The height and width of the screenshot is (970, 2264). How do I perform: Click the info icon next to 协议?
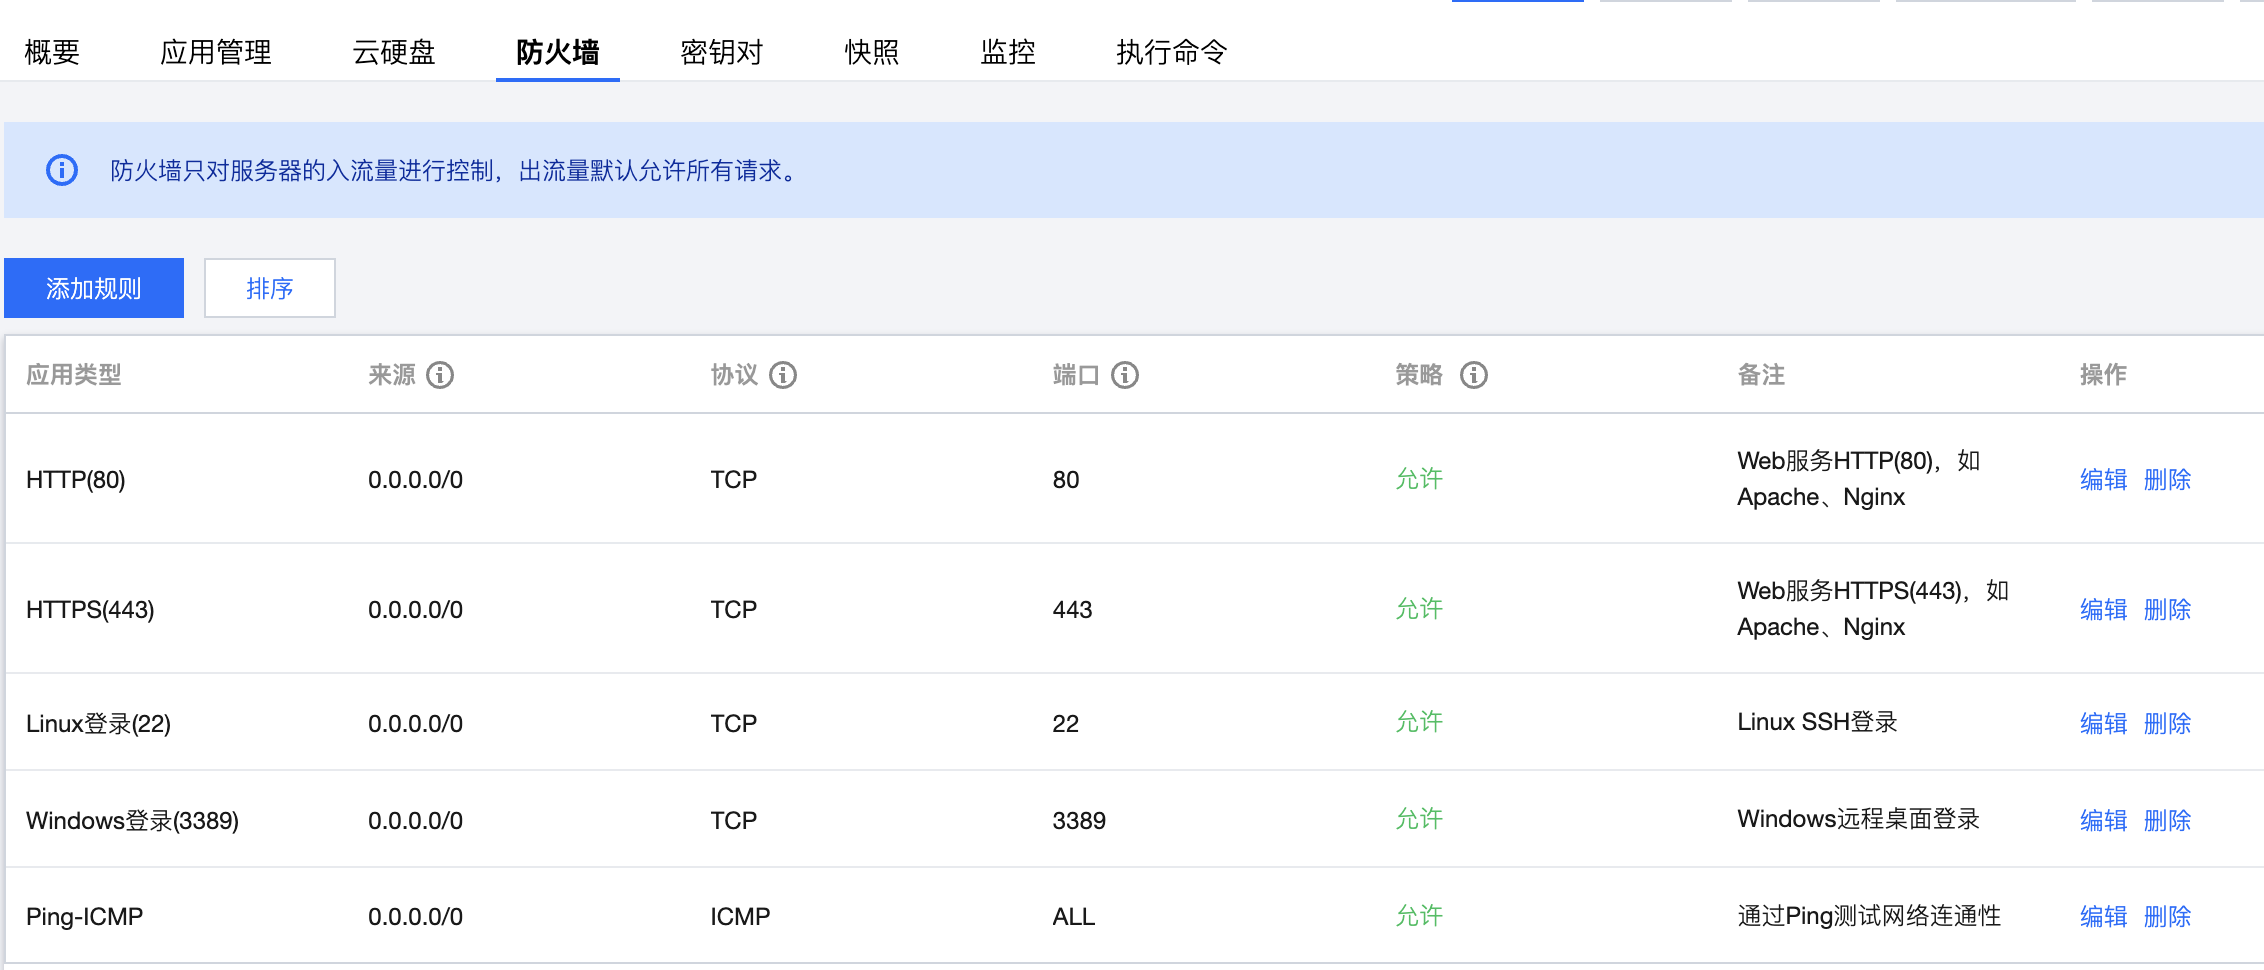pyautogui.click(x=783, y=375)
